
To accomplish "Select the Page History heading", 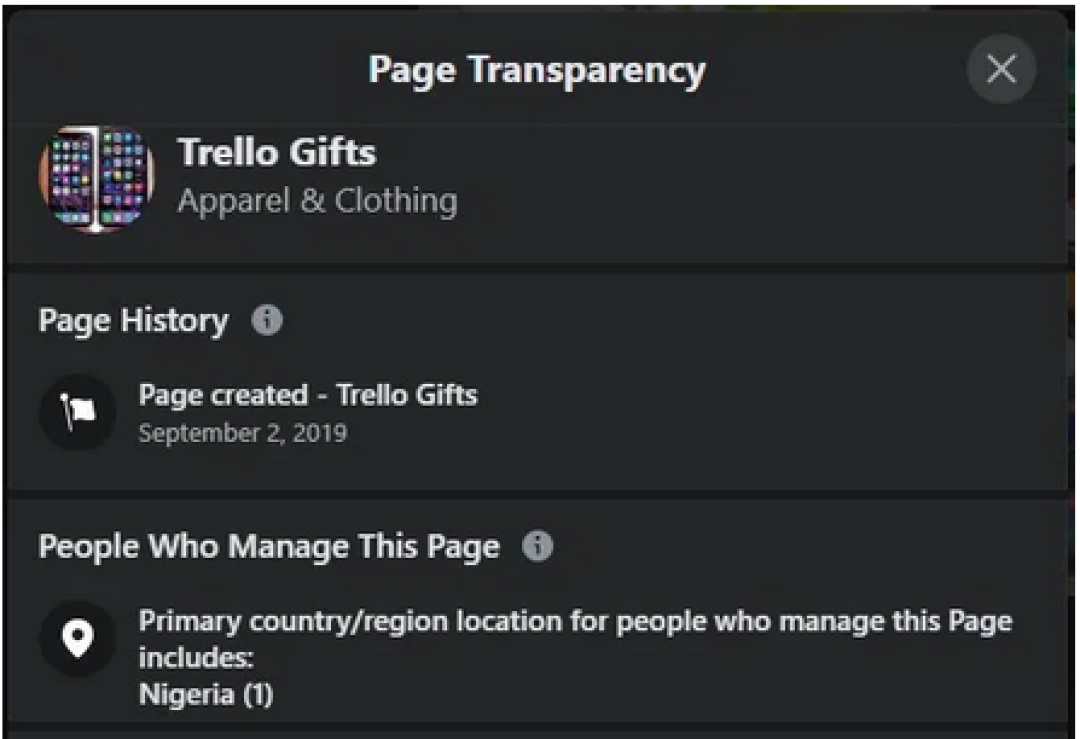I will 134,321.
